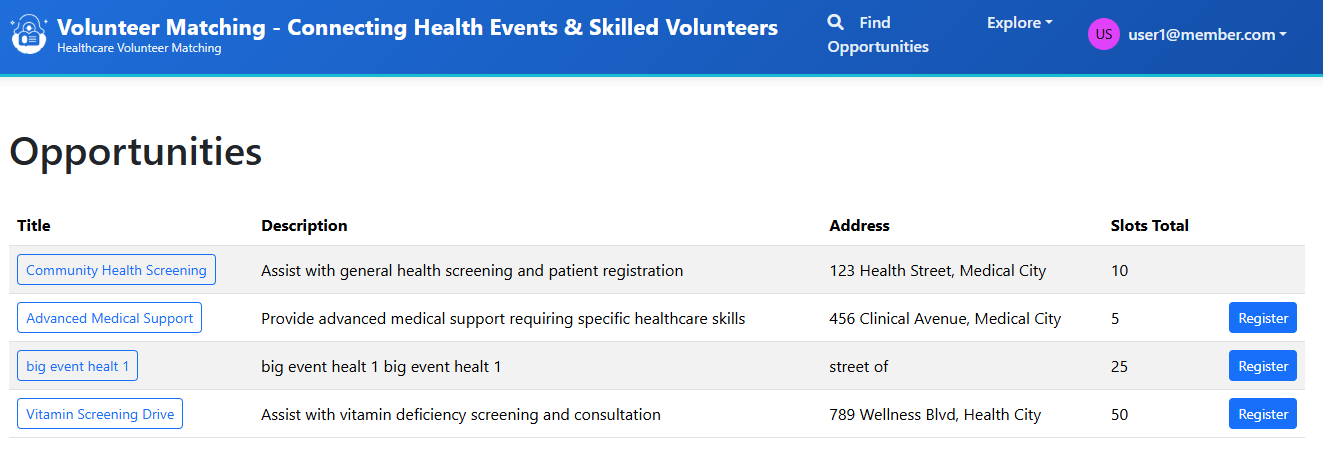Register for Vitamin Screening Drive
This screenshot has height=456, width=1323.
[x=1262, y=414]
